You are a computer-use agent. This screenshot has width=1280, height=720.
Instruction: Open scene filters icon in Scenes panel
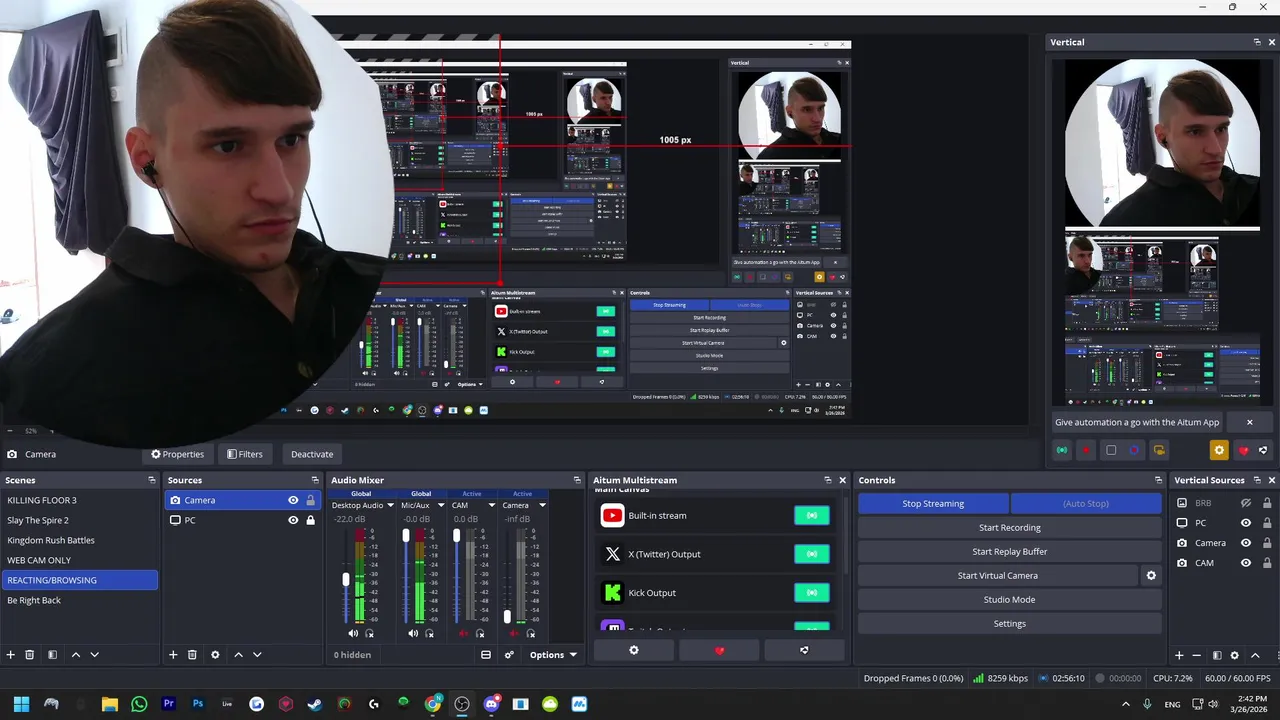coord(53,655)
